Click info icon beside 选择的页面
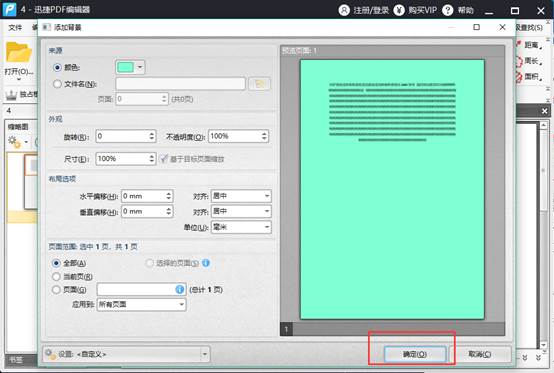Image resolution: width=554 pixels, height=373 pixels. [206, 263]
